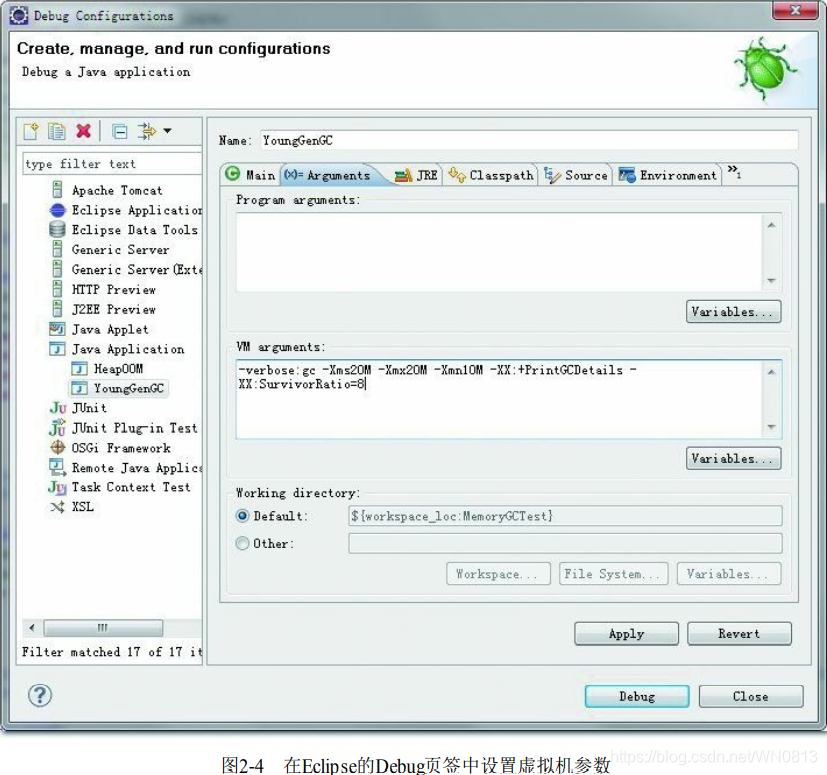
Task: Click OSGi Framework icon
Action: (57, 448)
